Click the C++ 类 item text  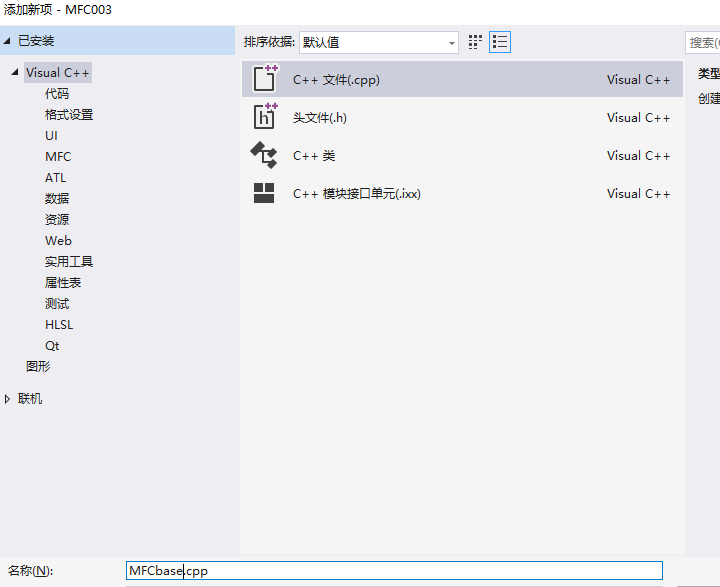(314, 156)
